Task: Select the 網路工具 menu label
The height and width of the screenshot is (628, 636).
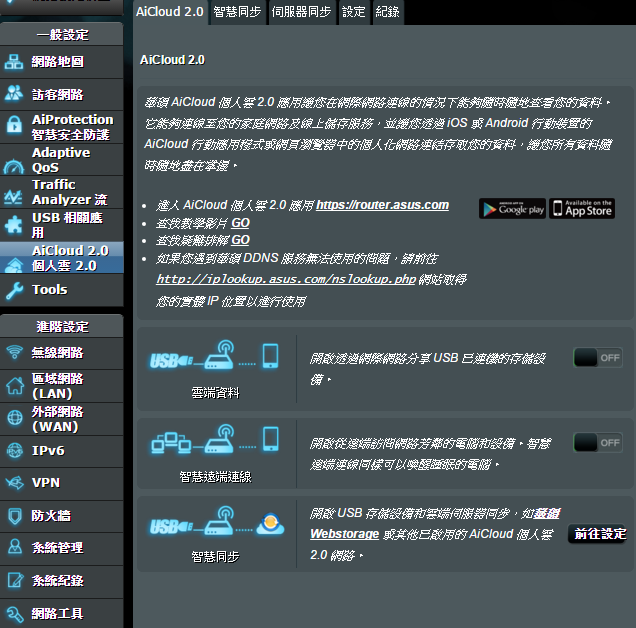Action: (58, 614)
